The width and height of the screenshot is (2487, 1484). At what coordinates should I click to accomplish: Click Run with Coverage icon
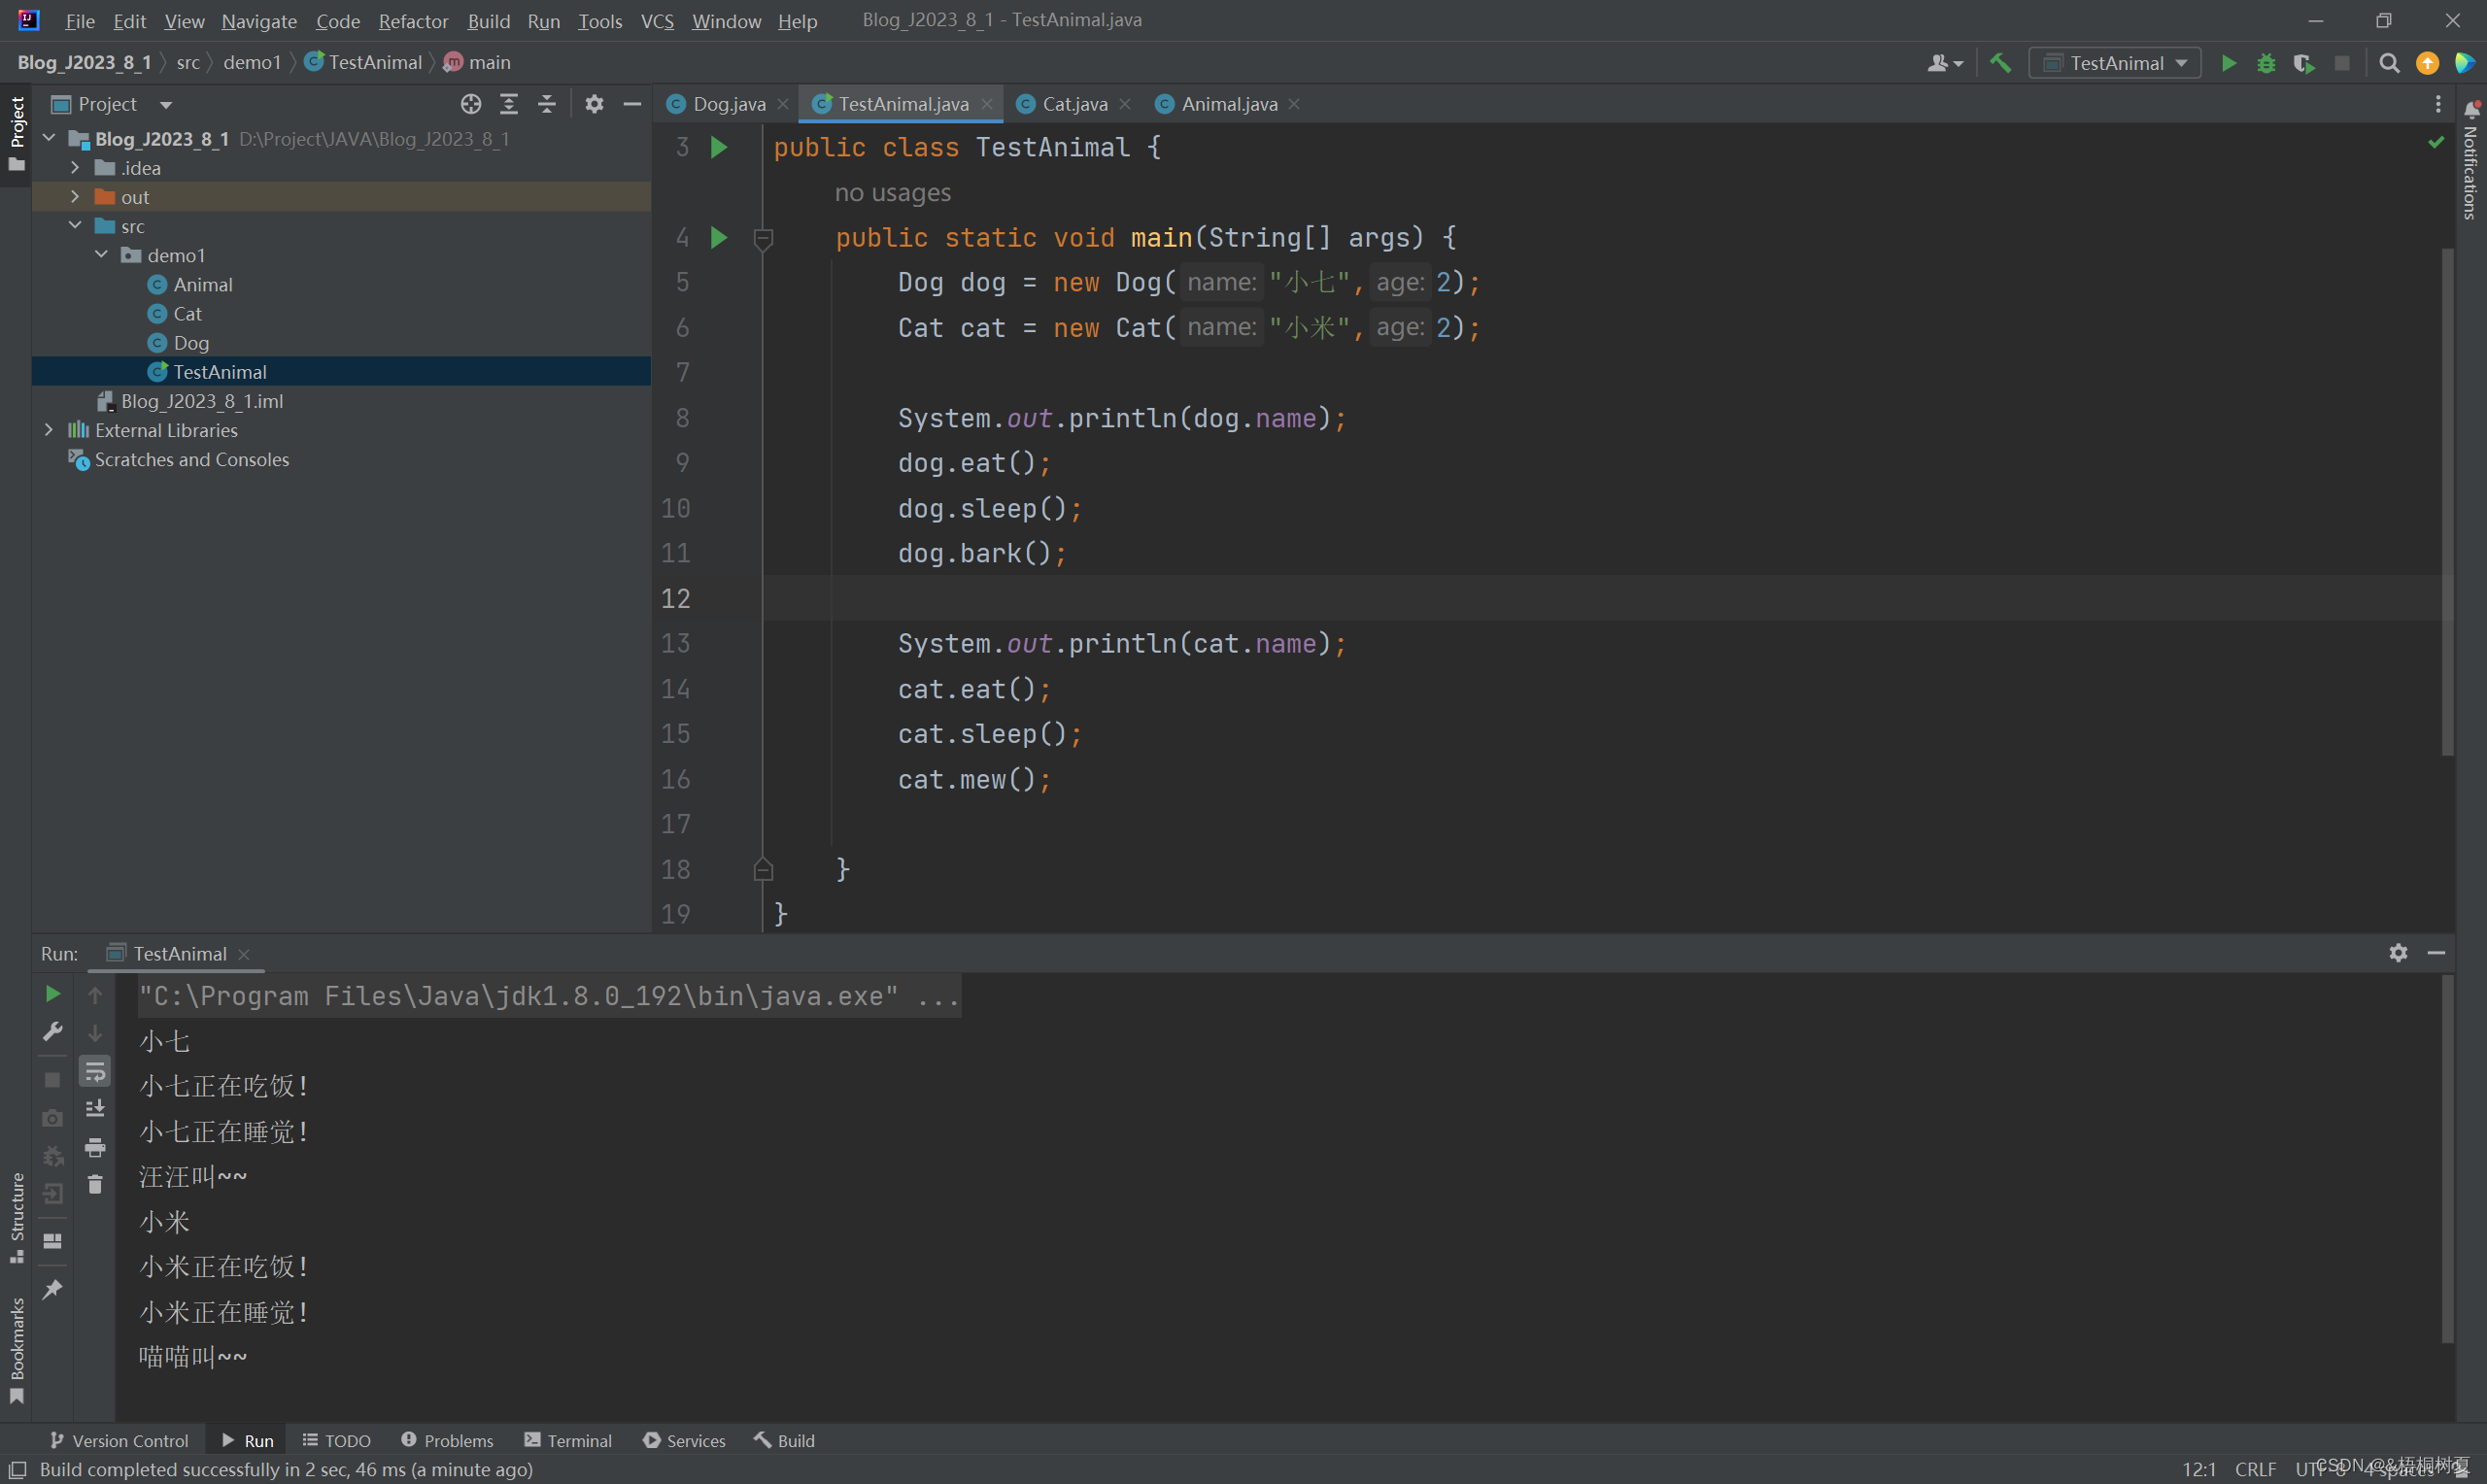click(x=2304, y=63)
